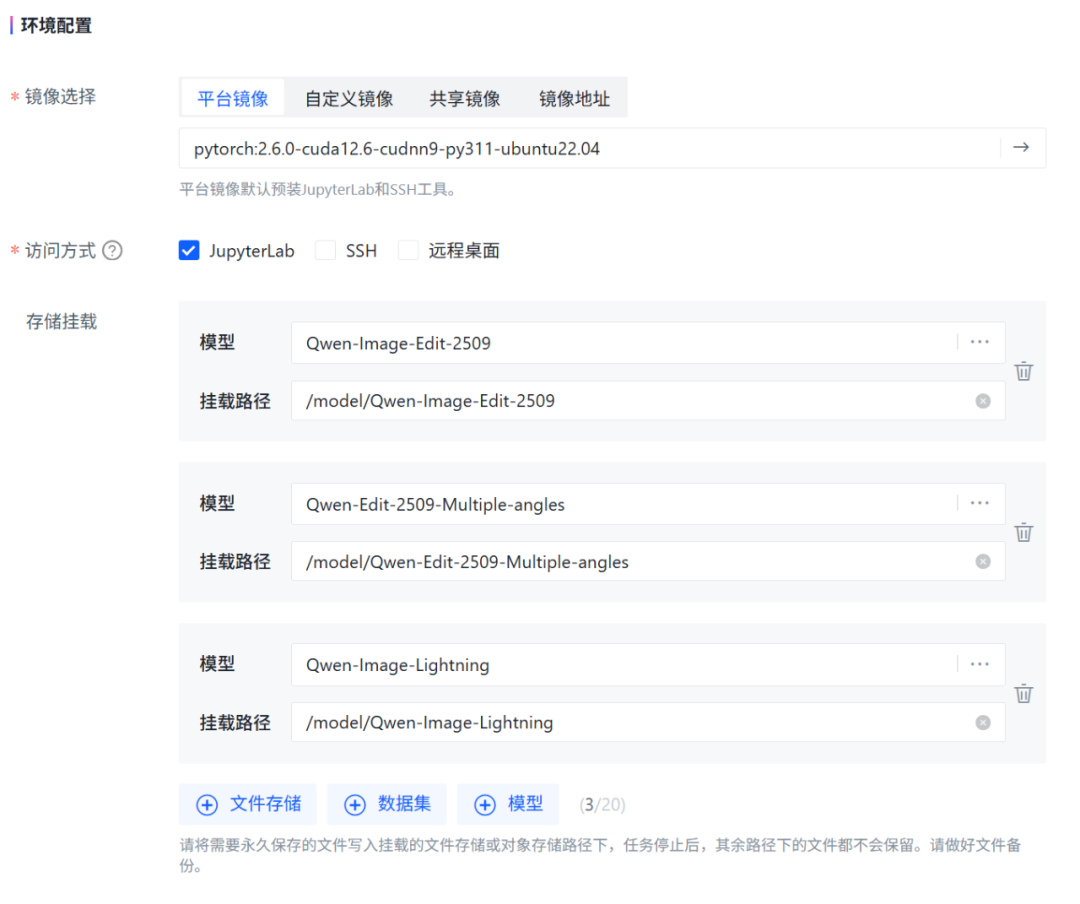The width and height of the screenshot is (1080, 904).
Task: Switch to the 共享镜像 tab
Action: pos(465,99)
